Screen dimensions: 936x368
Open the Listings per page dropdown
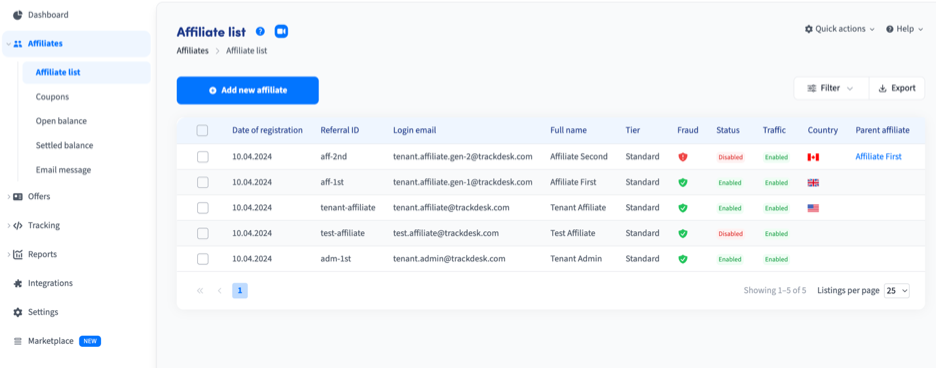pyautogui.click(x=897, y=291)
